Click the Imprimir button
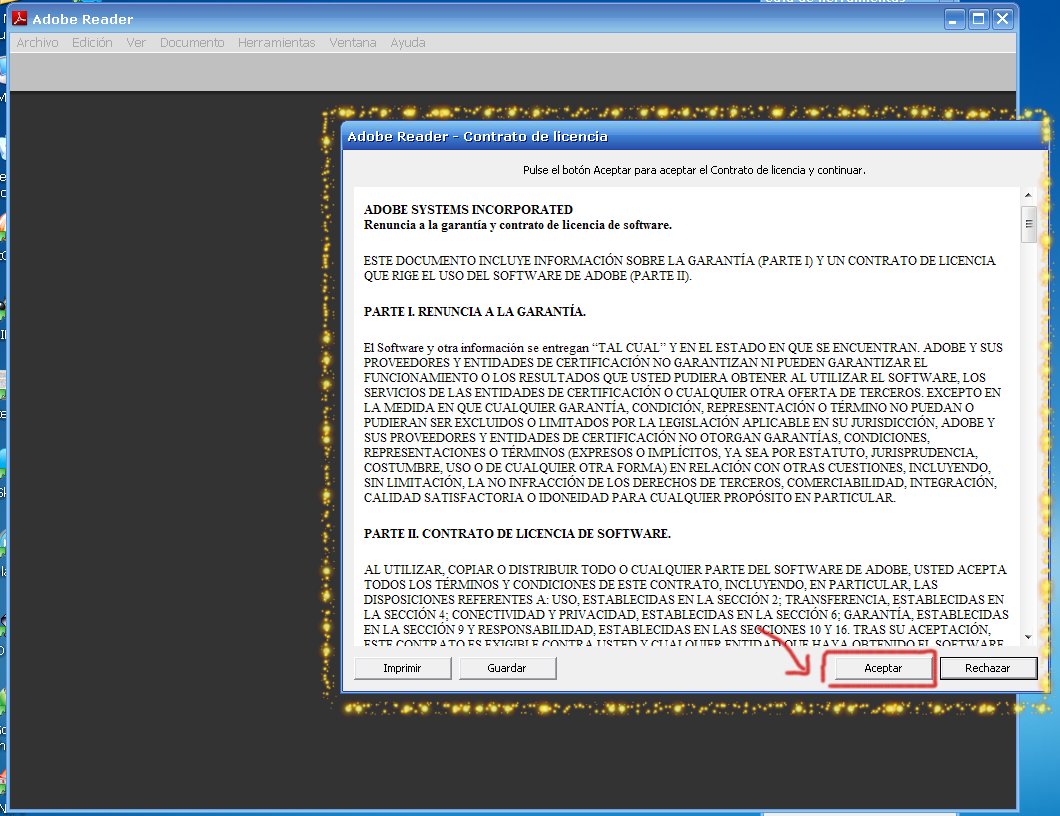This screenshot has height=816, width=1060. (x=402, y=668)
